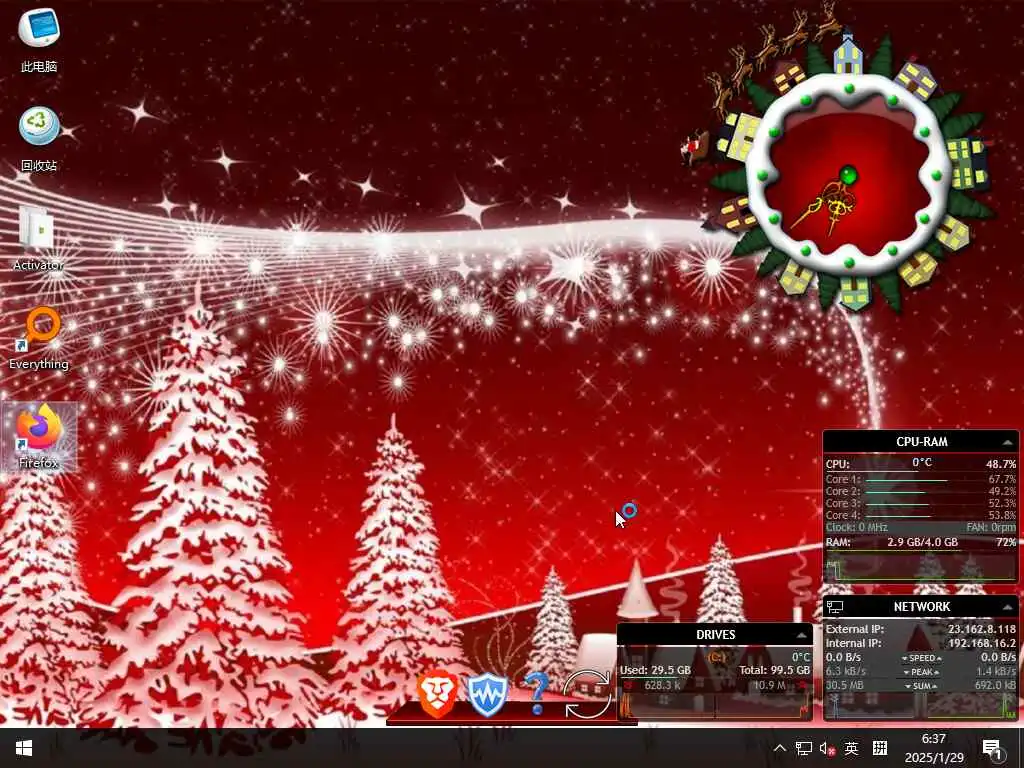The width and height of the screenshot is (1024, 768).
Task: Click the Core 2 usage bar
Action: pos(895,492)
